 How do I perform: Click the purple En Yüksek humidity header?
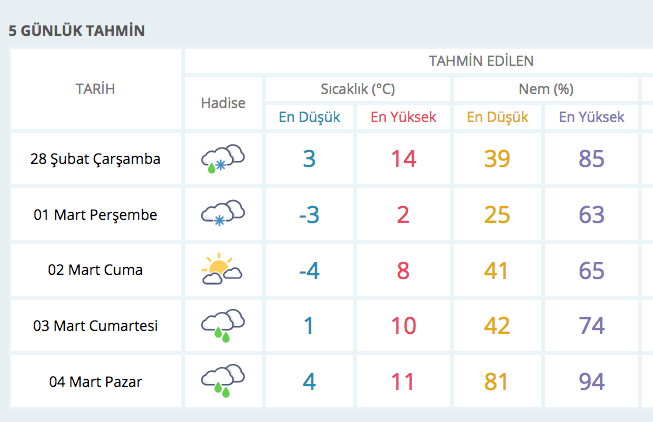pos(591,117)
